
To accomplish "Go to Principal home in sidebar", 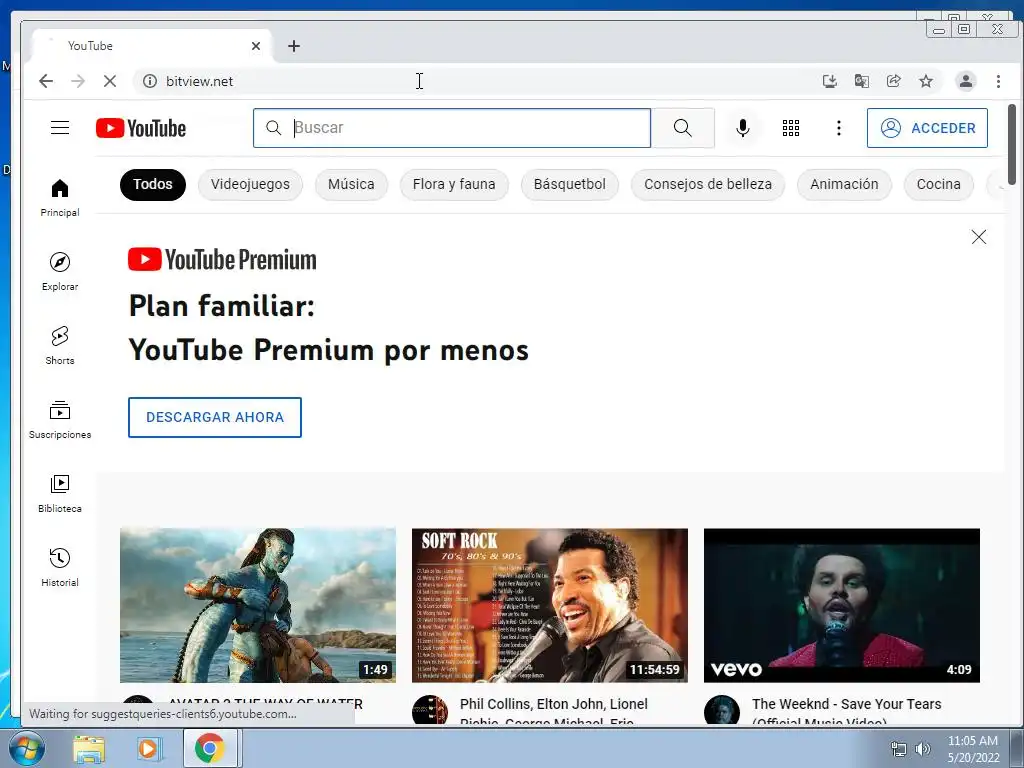I will pos(60,198).
